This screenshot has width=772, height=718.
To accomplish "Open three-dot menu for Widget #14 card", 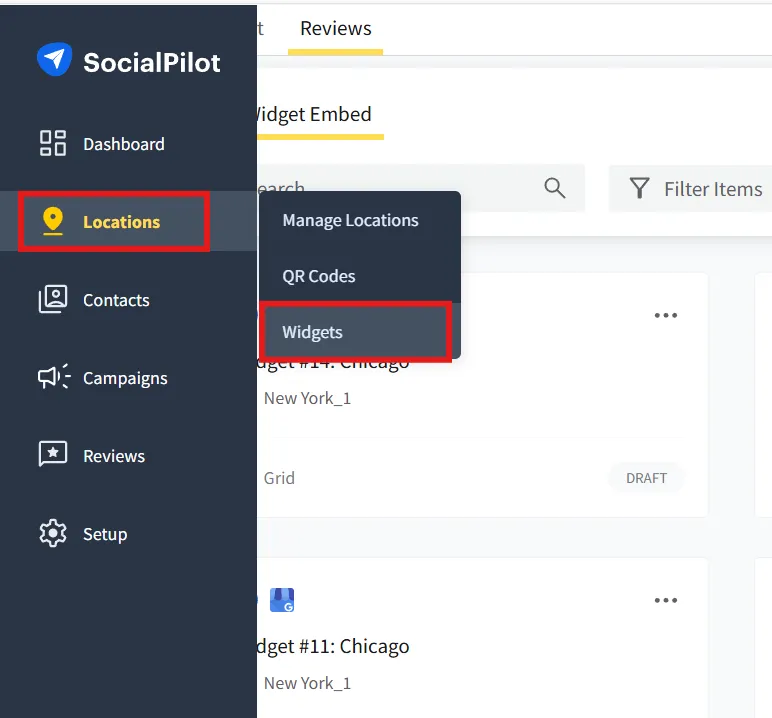I will coord(666,315).
